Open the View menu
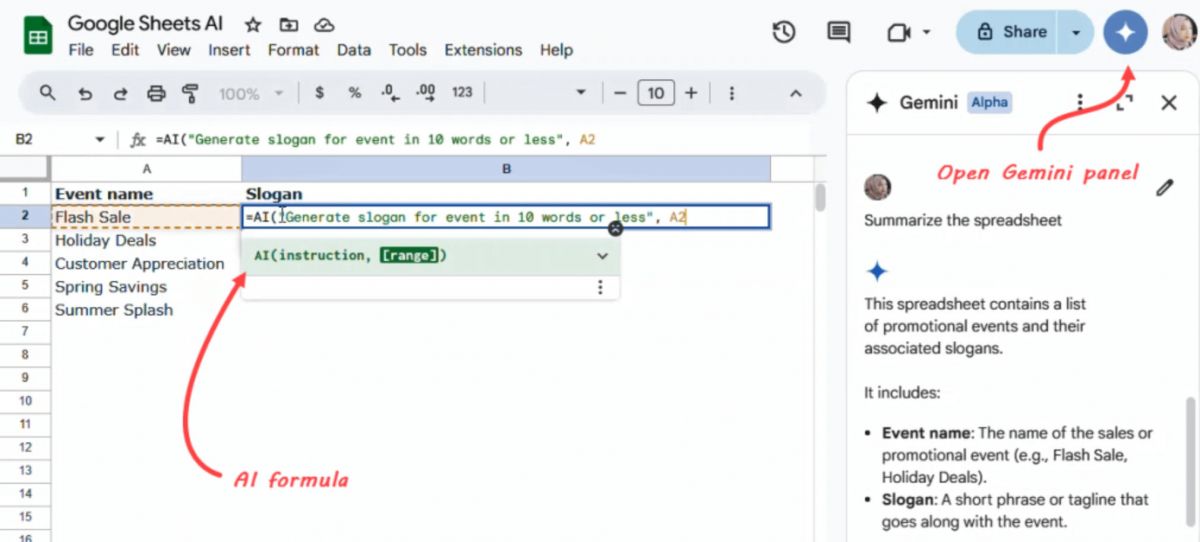The height and width of the screenshot is (542, 1200). [174, 50]
